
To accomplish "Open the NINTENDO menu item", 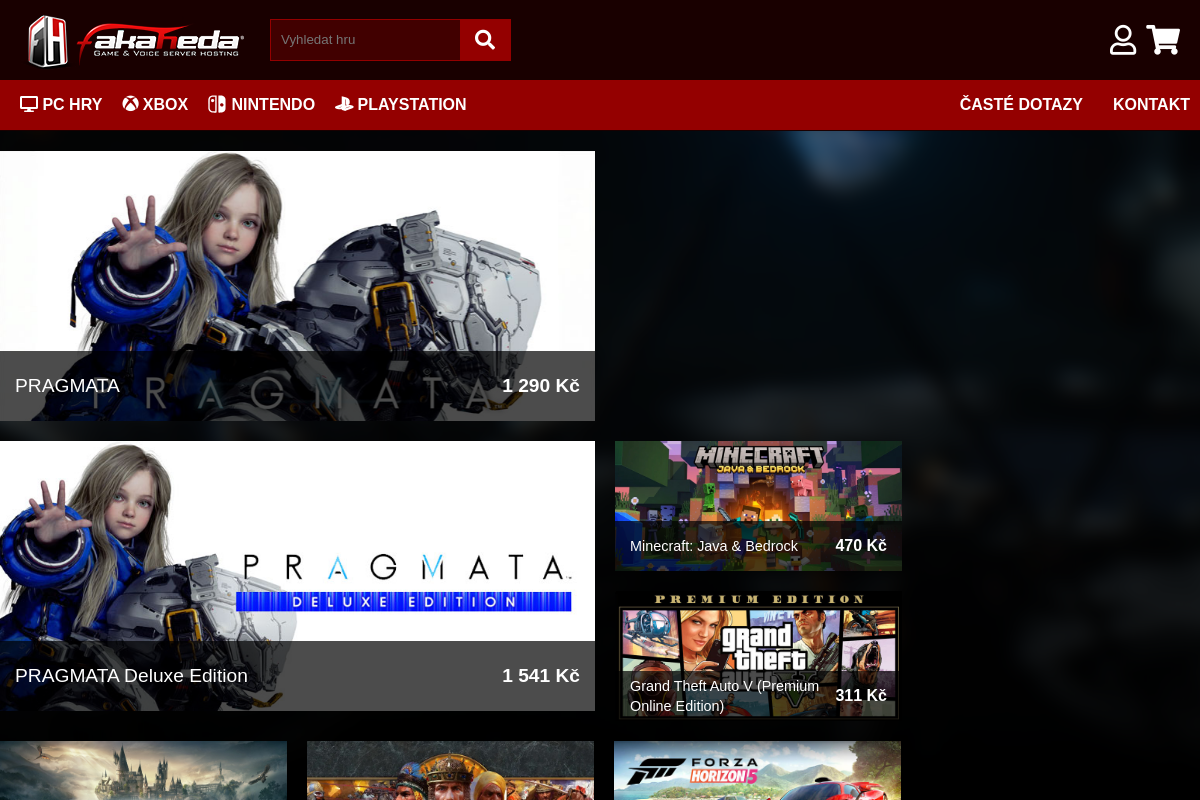I will point(261,104).
